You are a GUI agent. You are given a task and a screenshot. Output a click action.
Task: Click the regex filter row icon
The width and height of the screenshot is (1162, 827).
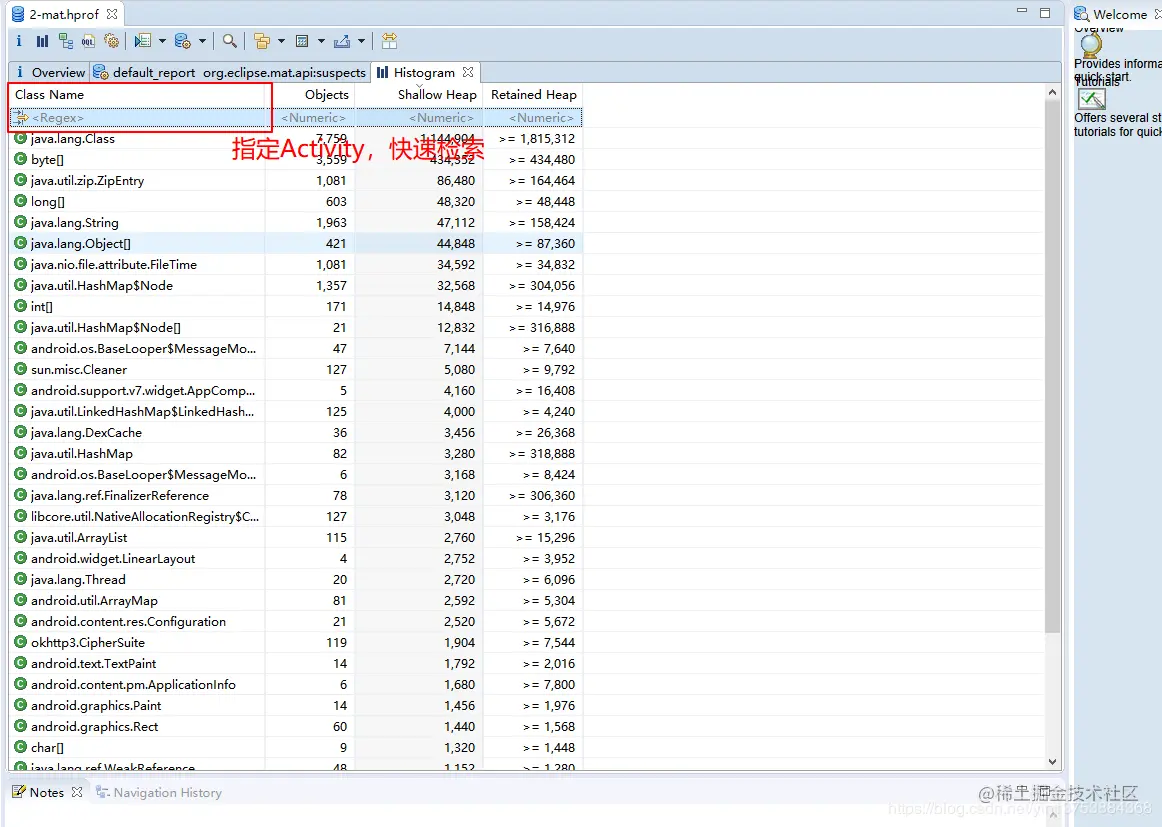click(x=21, y=117)
